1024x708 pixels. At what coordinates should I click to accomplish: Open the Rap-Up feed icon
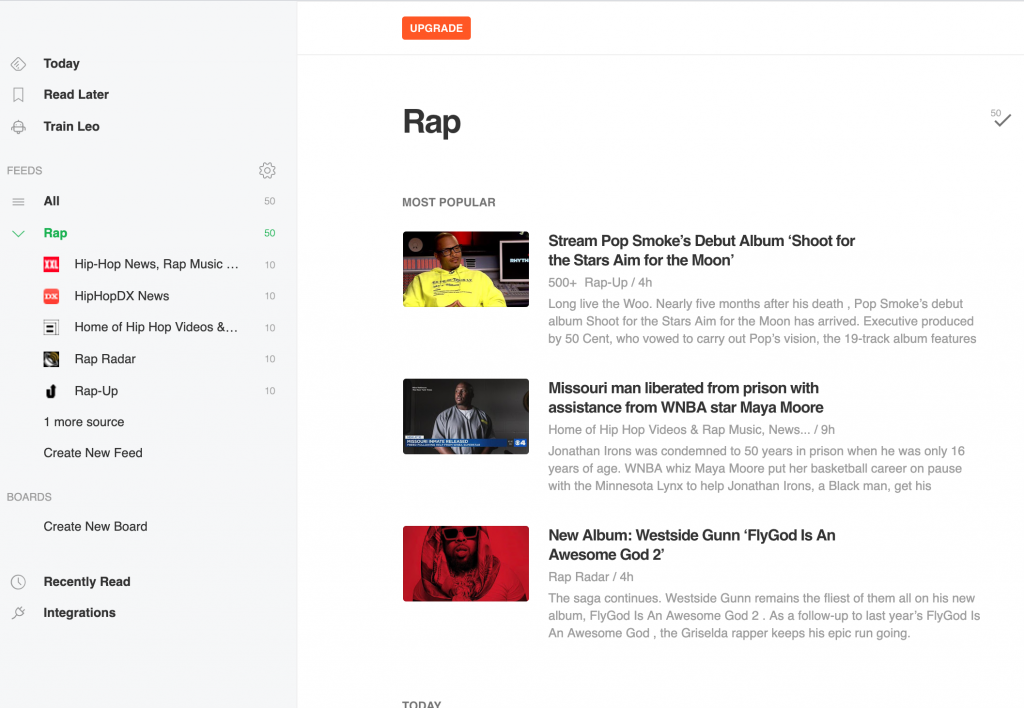51,391
